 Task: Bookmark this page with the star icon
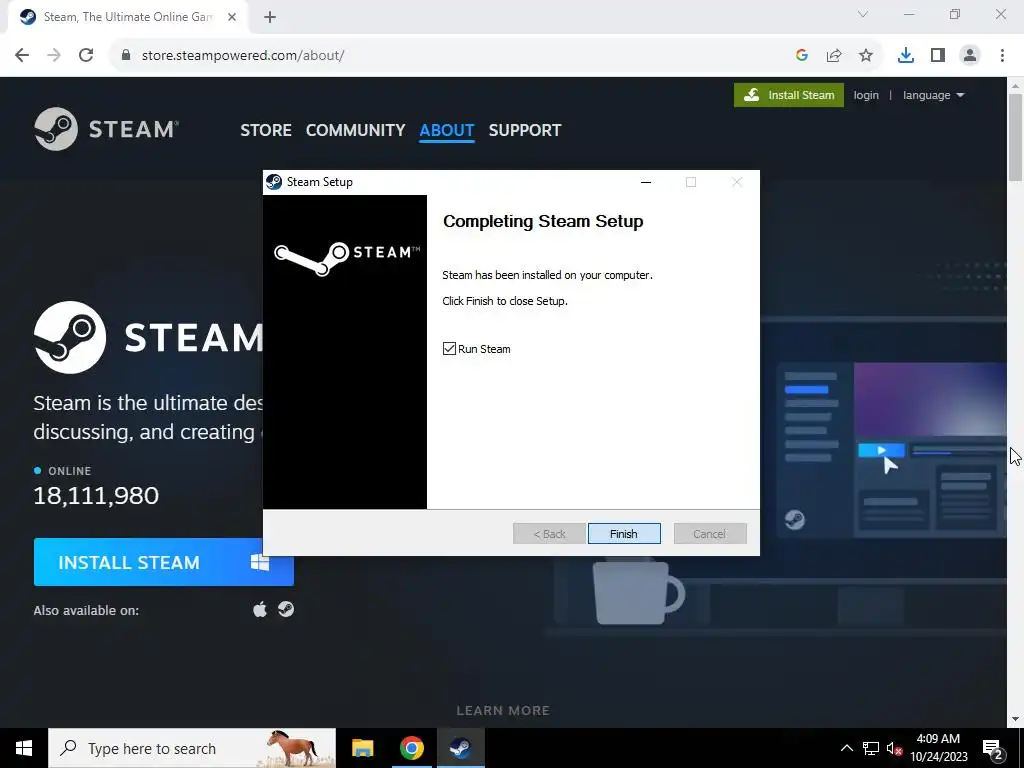(x=866, y=56)
